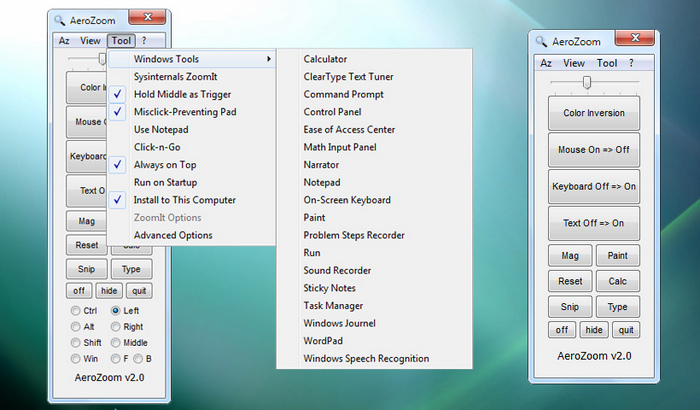Viewport: 700px width, 410px height.
Task: Select the Ctrl radio button
Action: 75,310
